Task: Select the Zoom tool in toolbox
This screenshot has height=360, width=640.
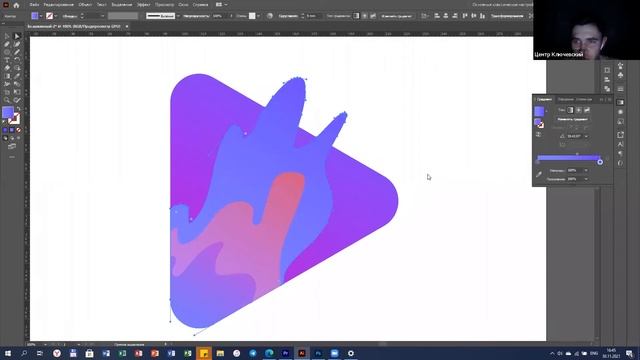Action: click(x=7, y=100)
